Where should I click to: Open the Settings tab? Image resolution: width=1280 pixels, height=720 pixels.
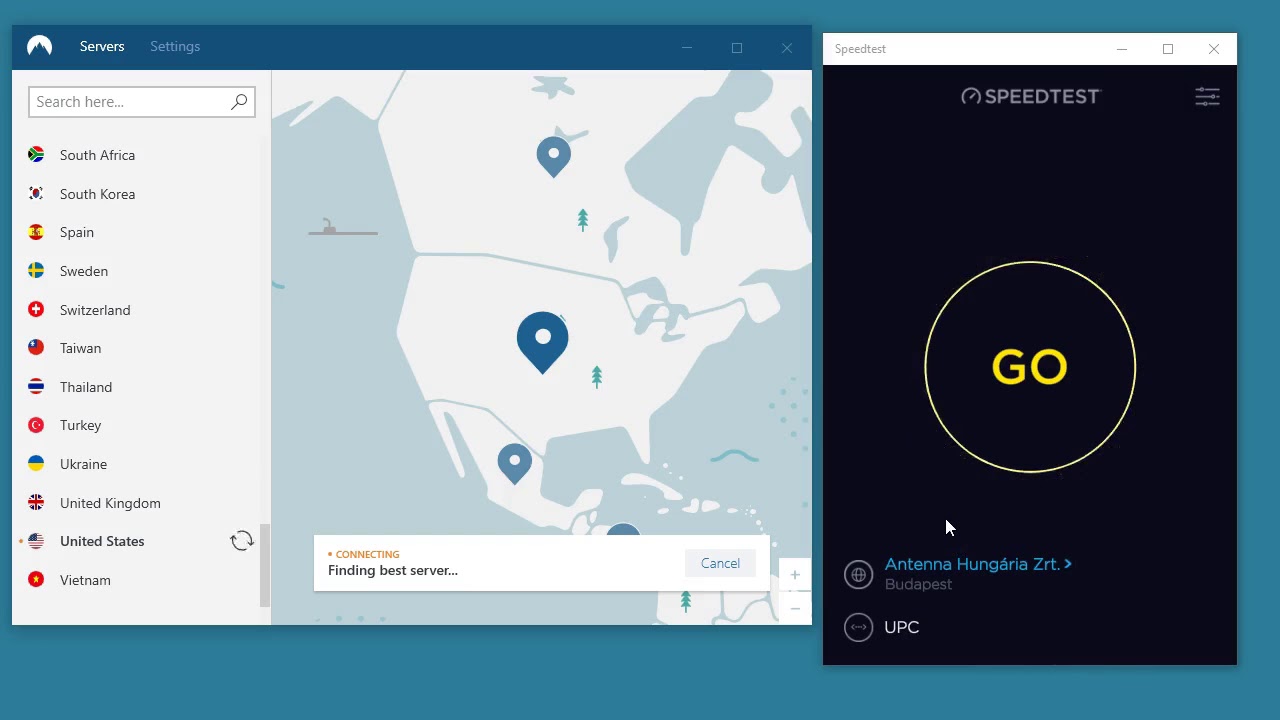tap(175, 46)
